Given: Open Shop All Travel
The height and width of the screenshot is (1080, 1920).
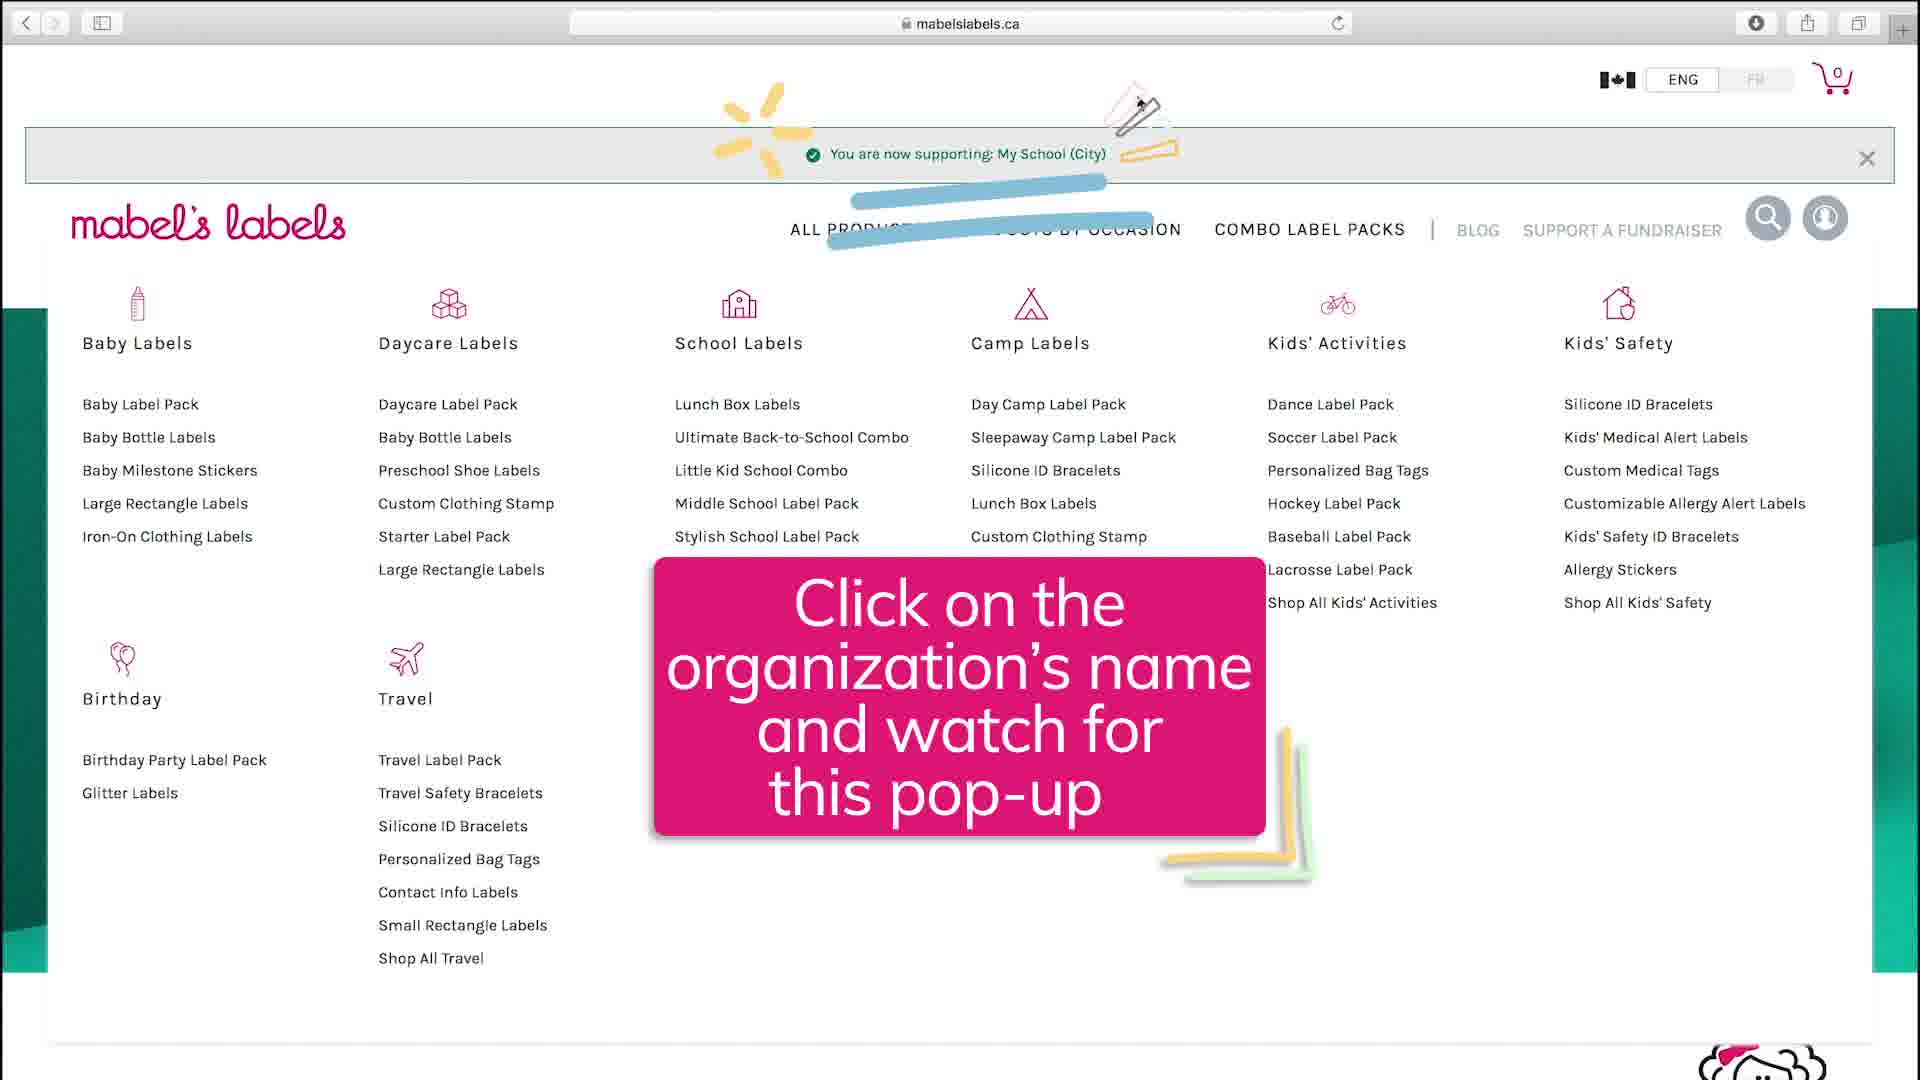Looking at the screenshot, I should tap(431, 959).
